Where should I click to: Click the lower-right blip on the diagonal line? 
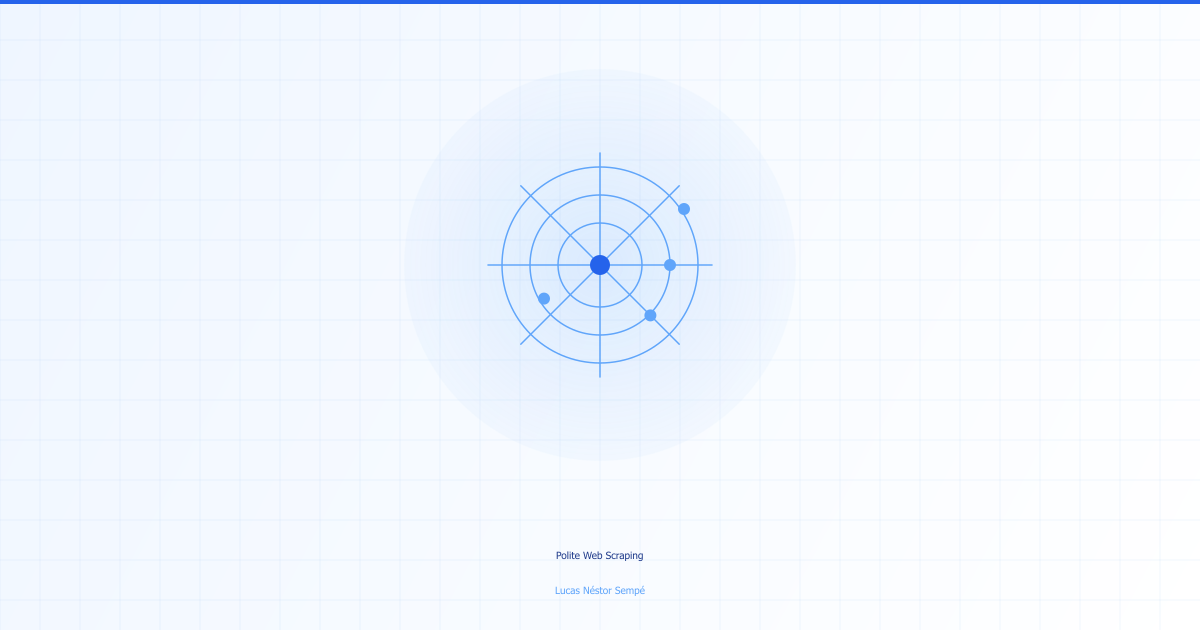pos(650,315)
